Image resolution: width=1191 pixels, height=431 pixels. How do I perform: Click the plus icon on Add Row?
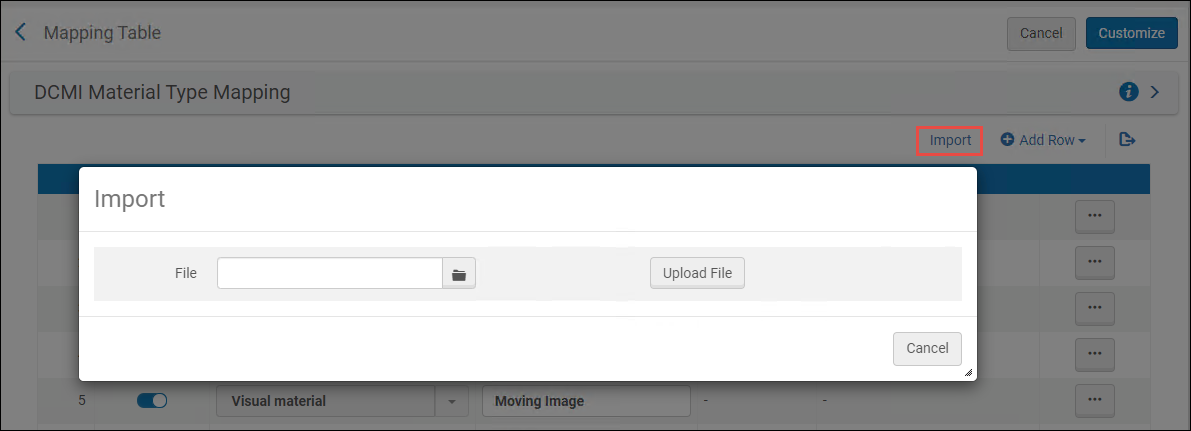(1007, 140)
